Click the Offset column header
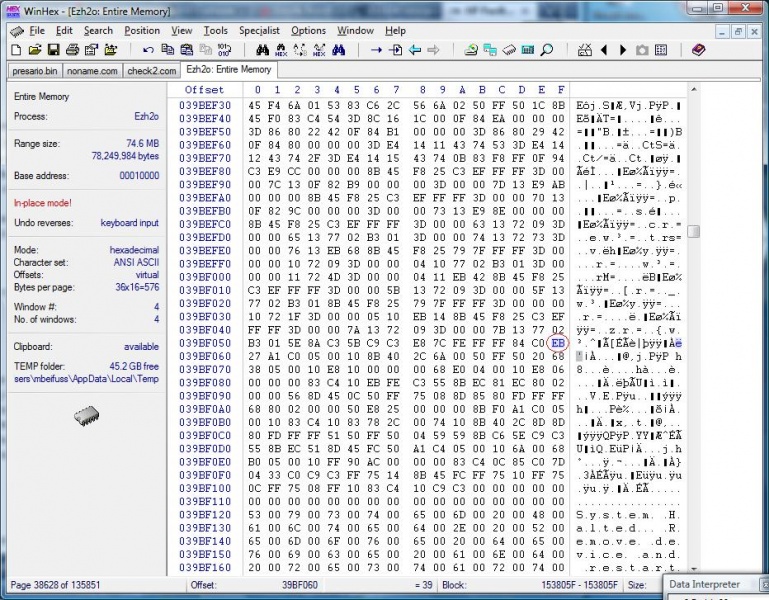Viewport: 769px width, 600px height. pyautogui.click(x=205, y=90)
